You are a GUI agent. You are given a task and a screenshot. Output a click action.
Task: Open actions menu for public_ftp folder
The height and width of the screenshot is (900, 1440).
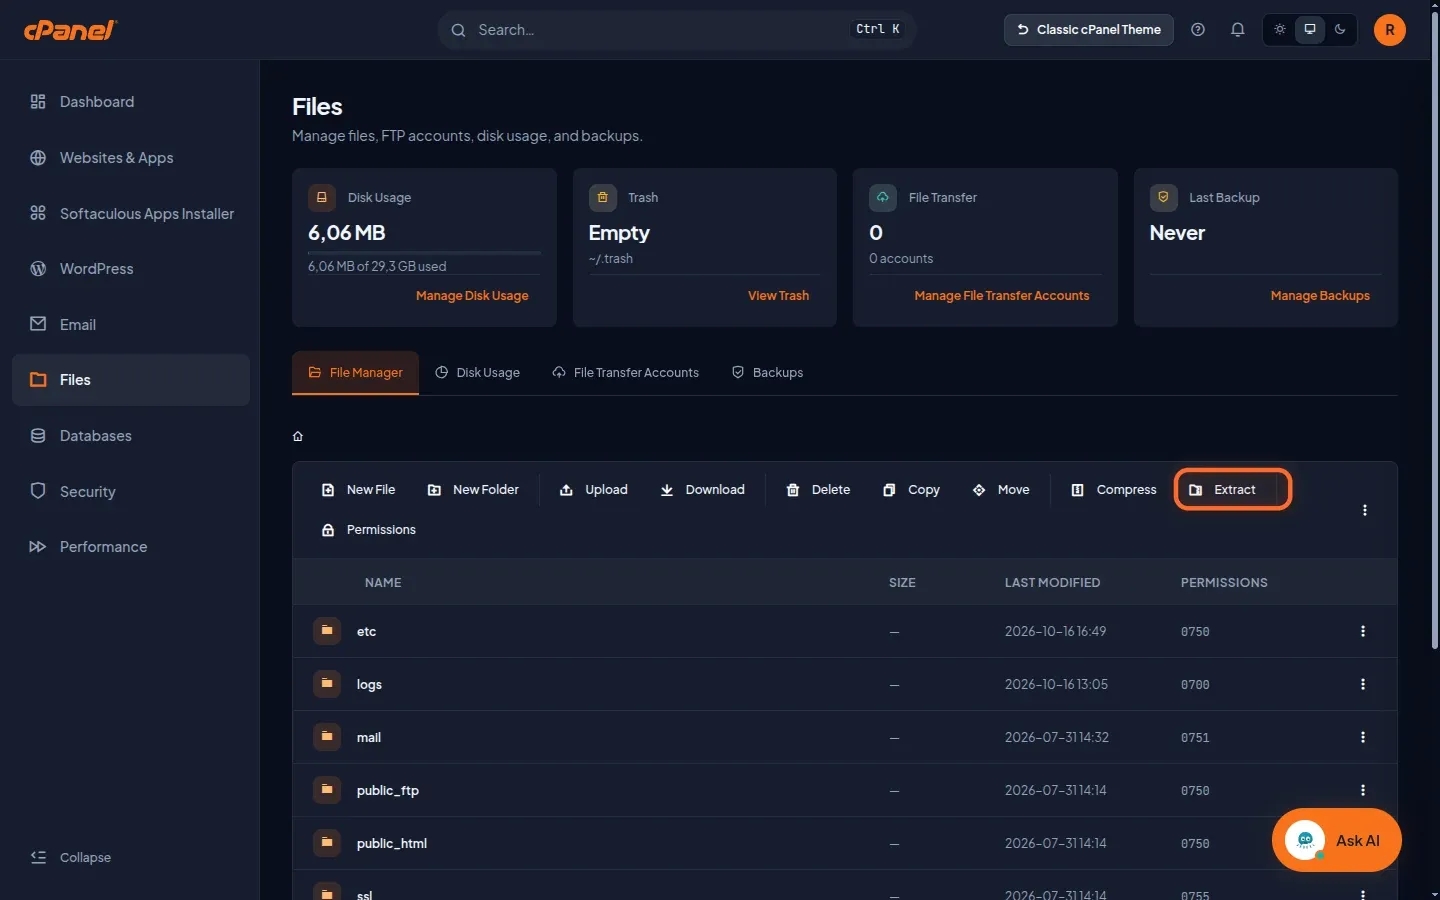tap(1363, 790)
